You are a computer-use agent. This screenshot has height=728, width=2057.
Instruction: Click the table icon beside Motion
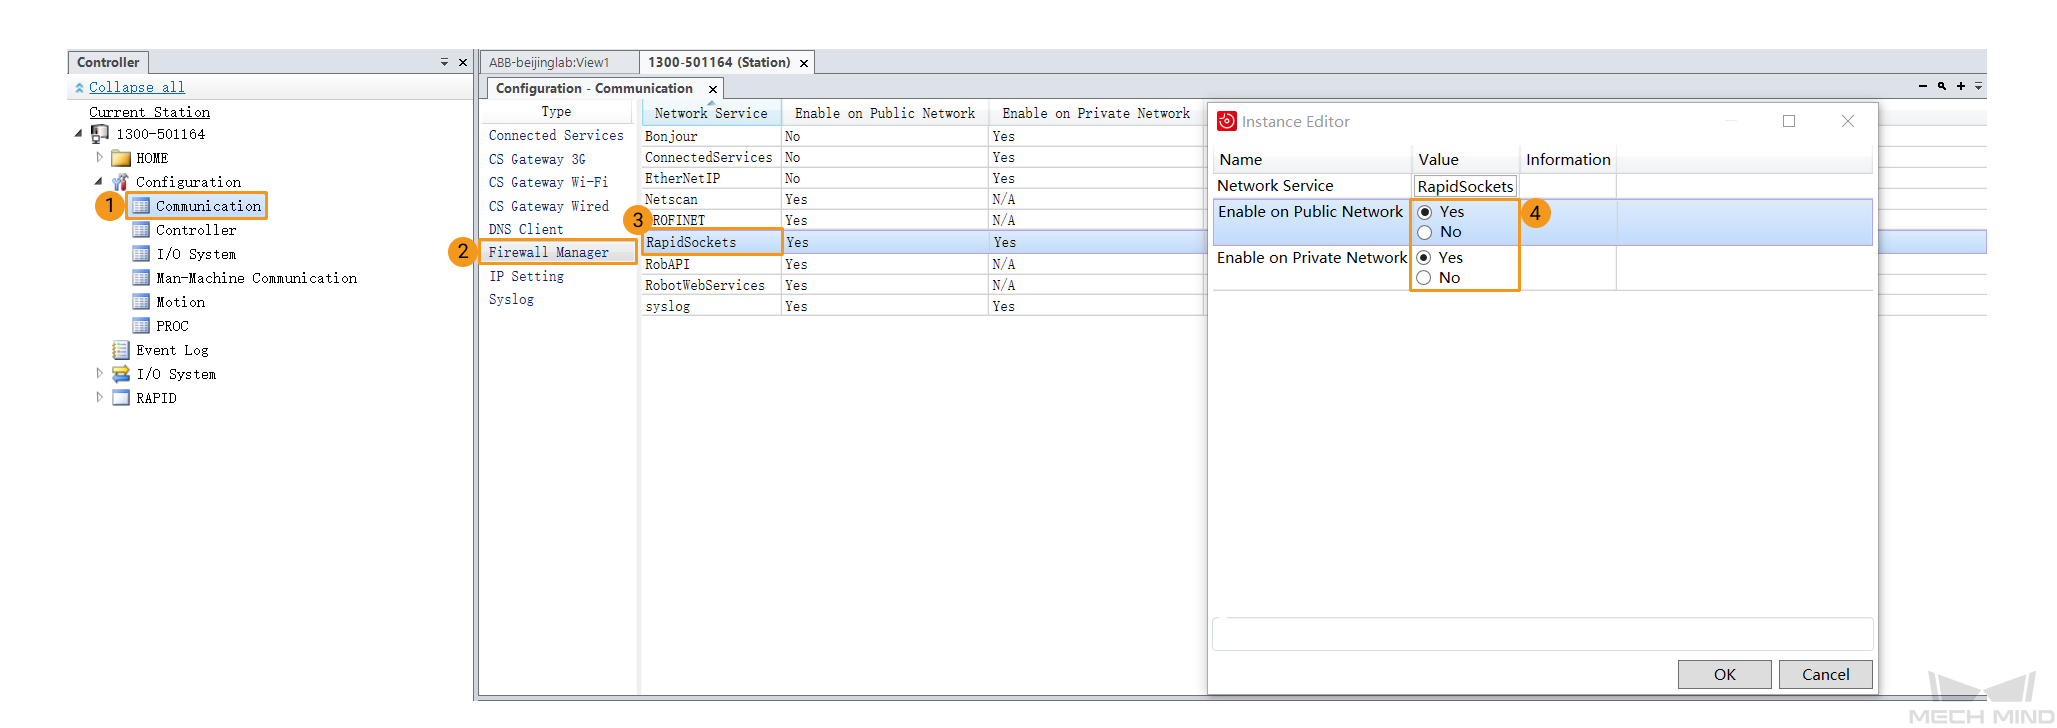coord(141,302)
